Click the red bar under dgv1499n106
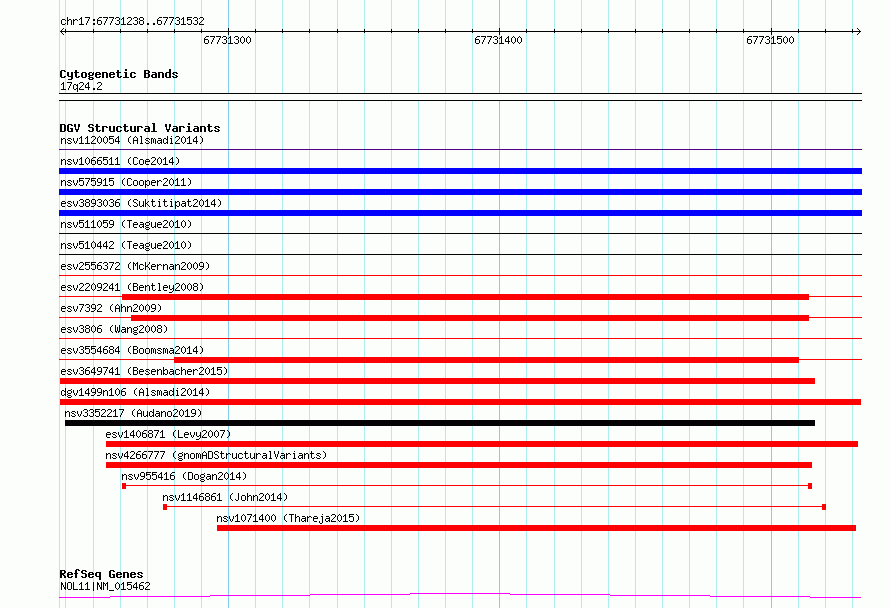Screen dimensions: 890x608 [460, 402]
